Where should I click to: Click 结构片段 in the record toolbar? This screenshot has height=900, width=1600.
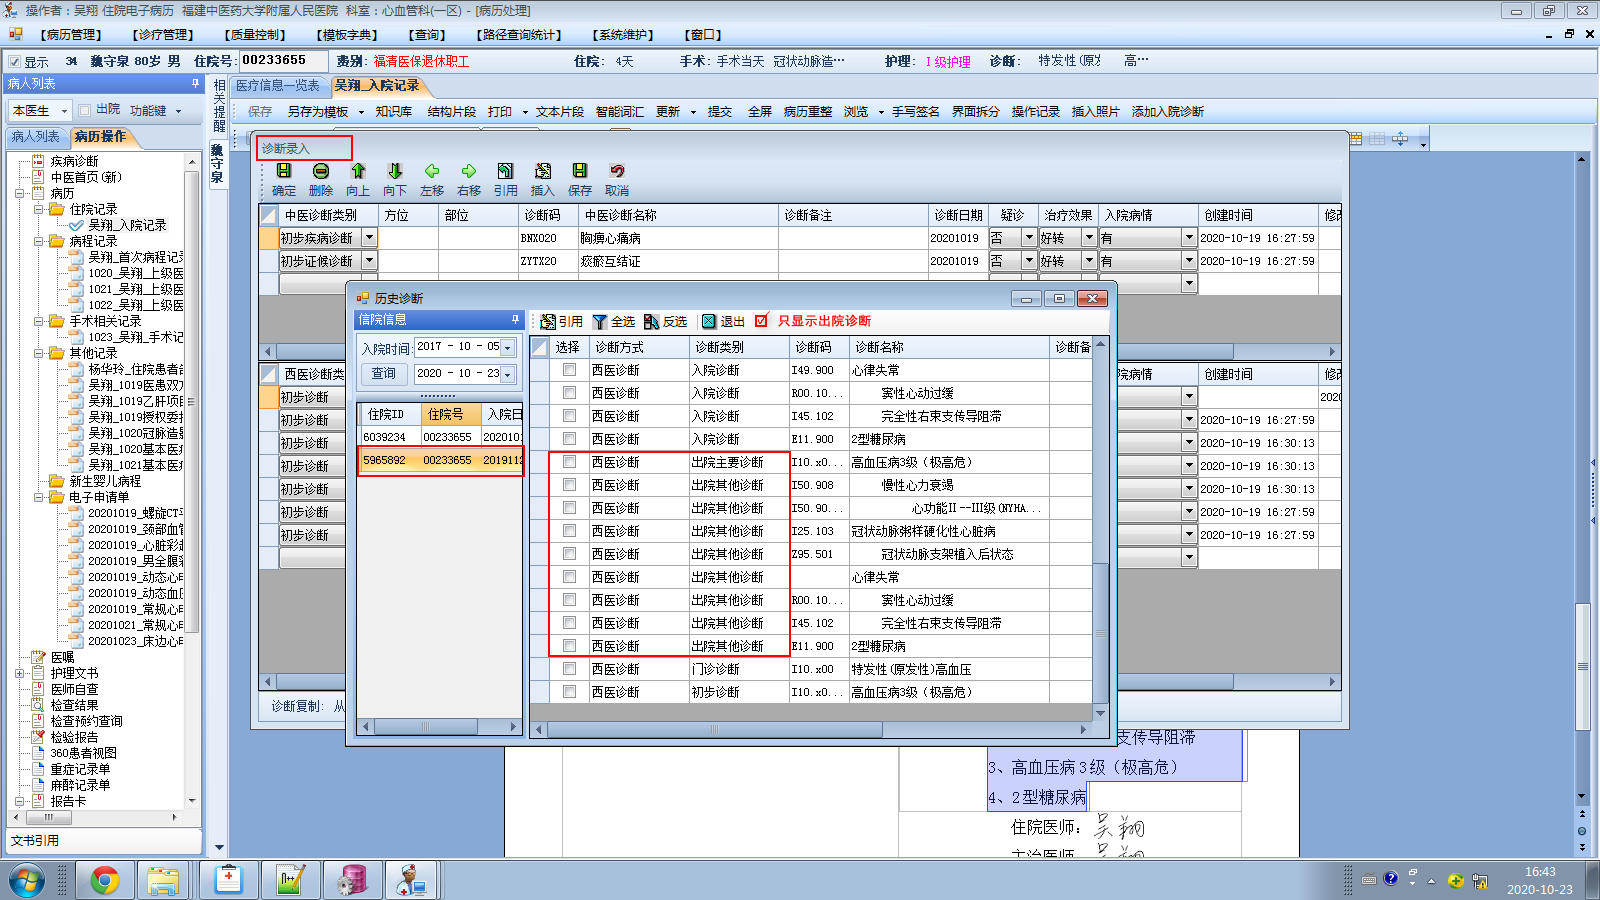(452, 112)
